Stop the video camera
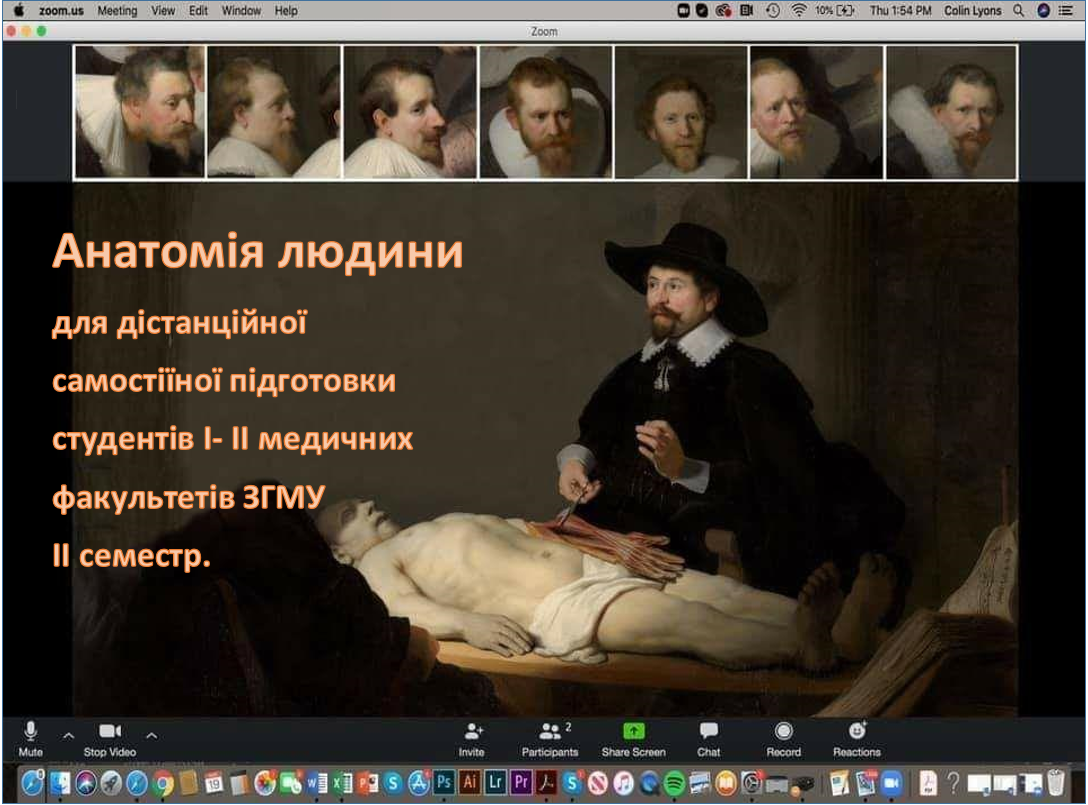The height and width of the screenshot is (805, 1088). 110,738
